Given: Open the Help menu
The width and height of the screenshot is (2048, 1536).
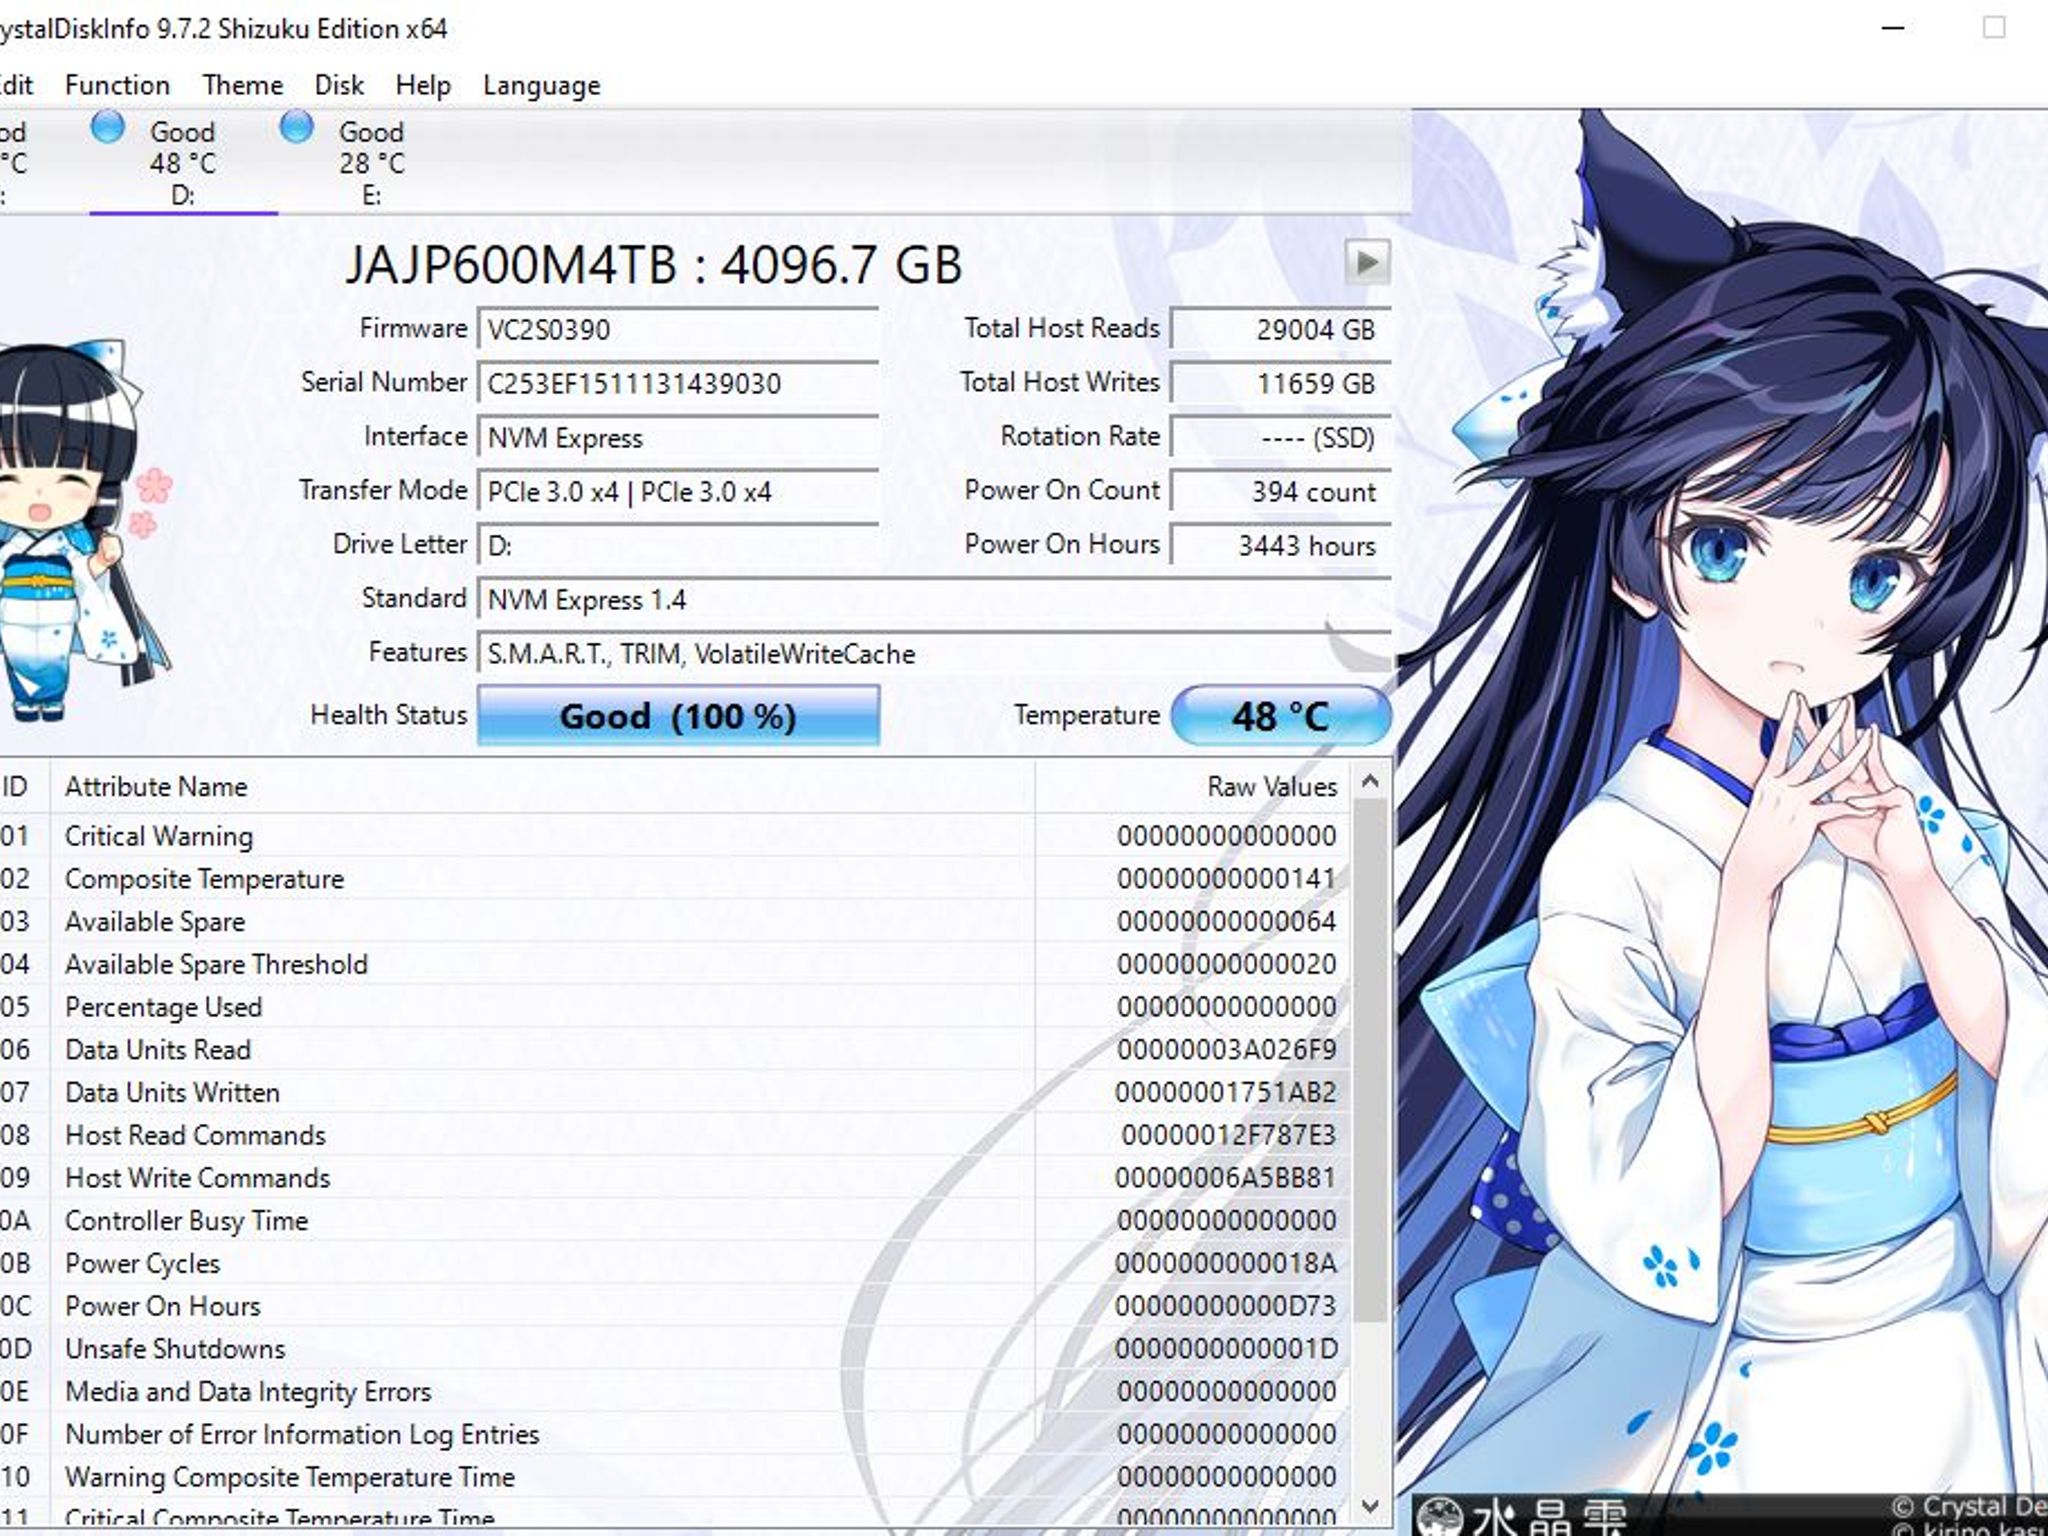Looking at the screenshot, I should [423, 85].
